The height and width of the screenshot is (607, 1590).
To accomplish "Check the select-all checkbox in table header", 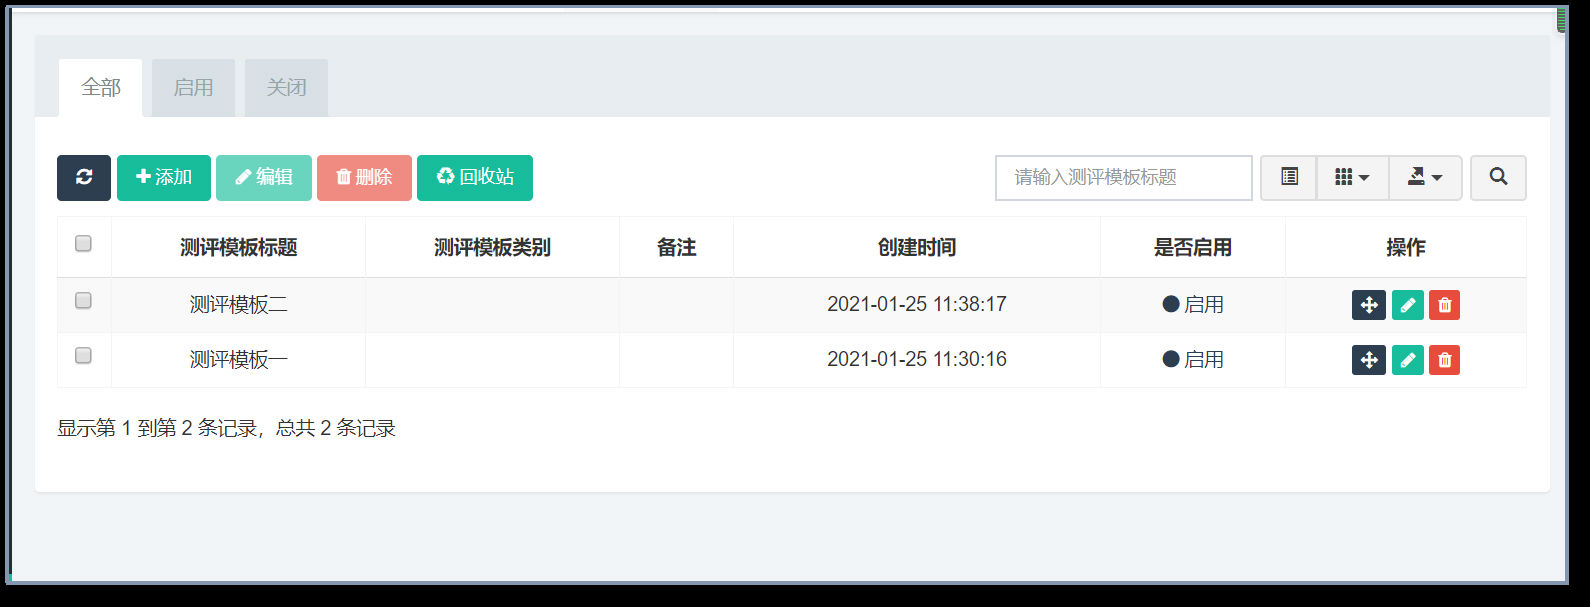I will pos(84,244).
